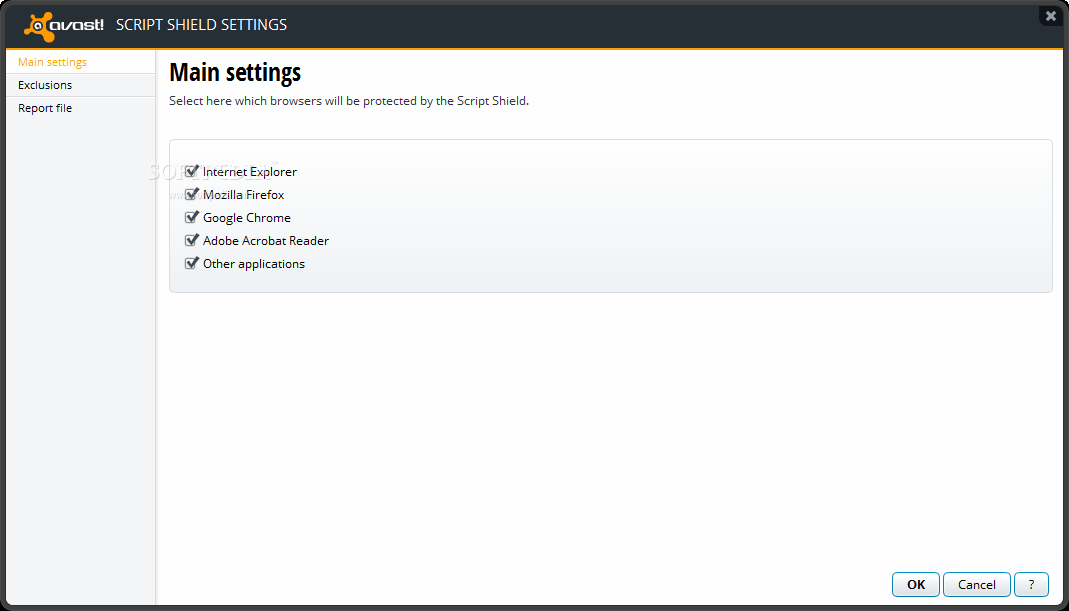Click the Main settings heading

tap(235, 72)
